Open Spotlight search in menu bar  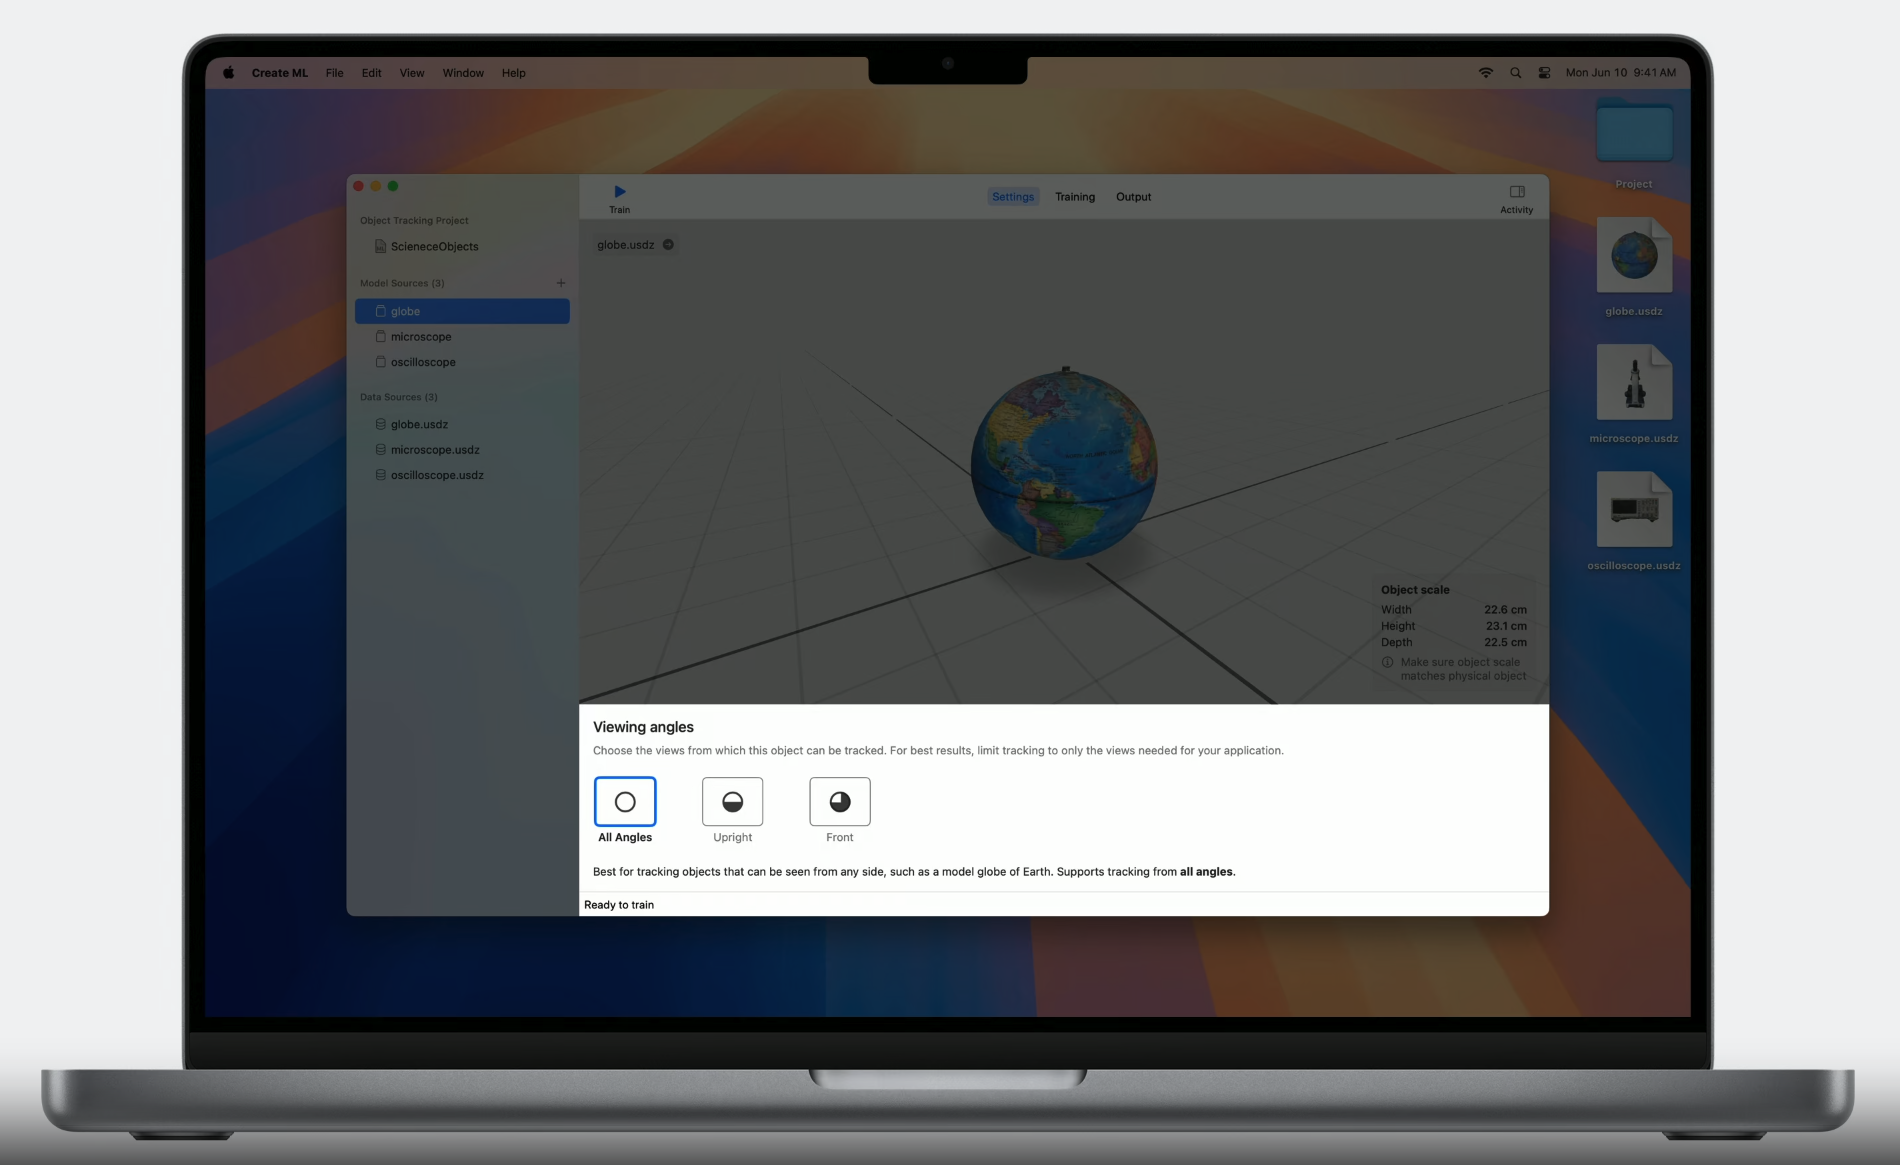pos(1516,73)
